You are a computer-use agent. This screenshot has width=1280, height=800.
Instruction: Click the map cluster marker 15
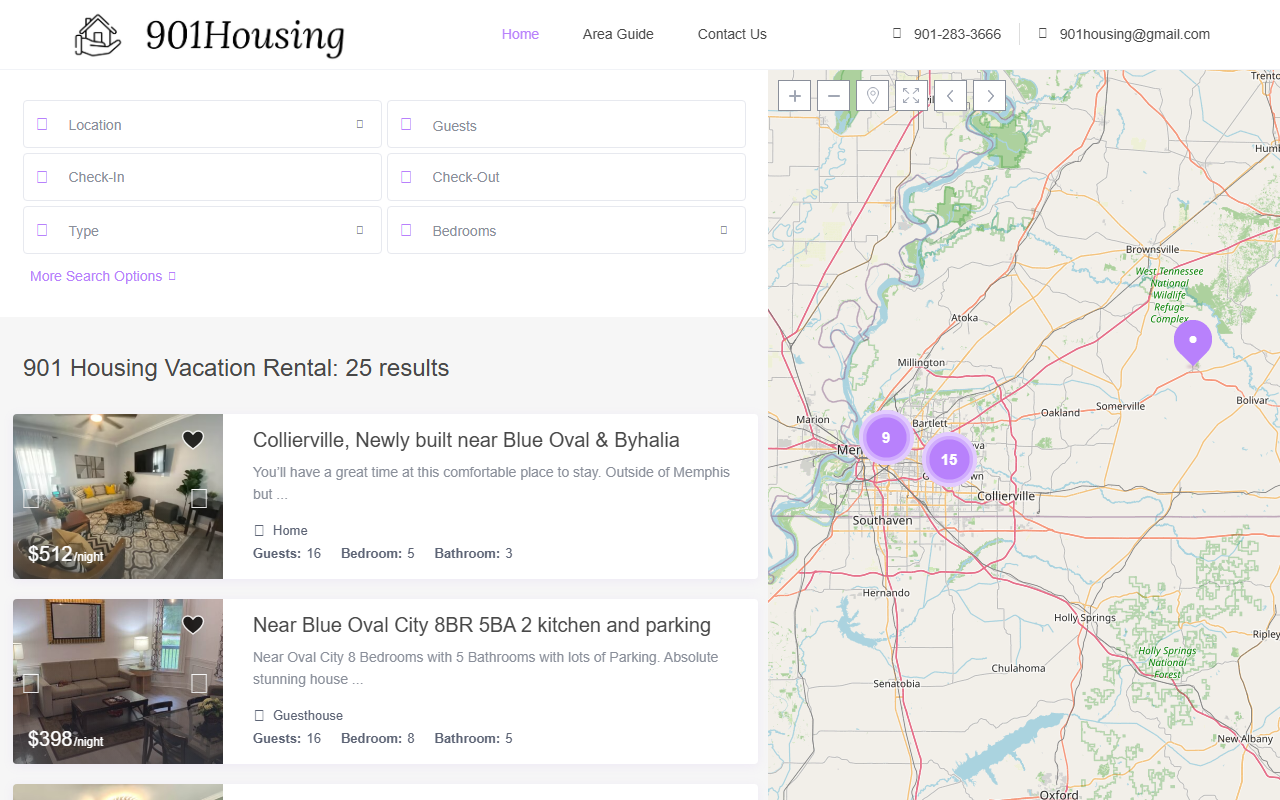coord(949,459)
